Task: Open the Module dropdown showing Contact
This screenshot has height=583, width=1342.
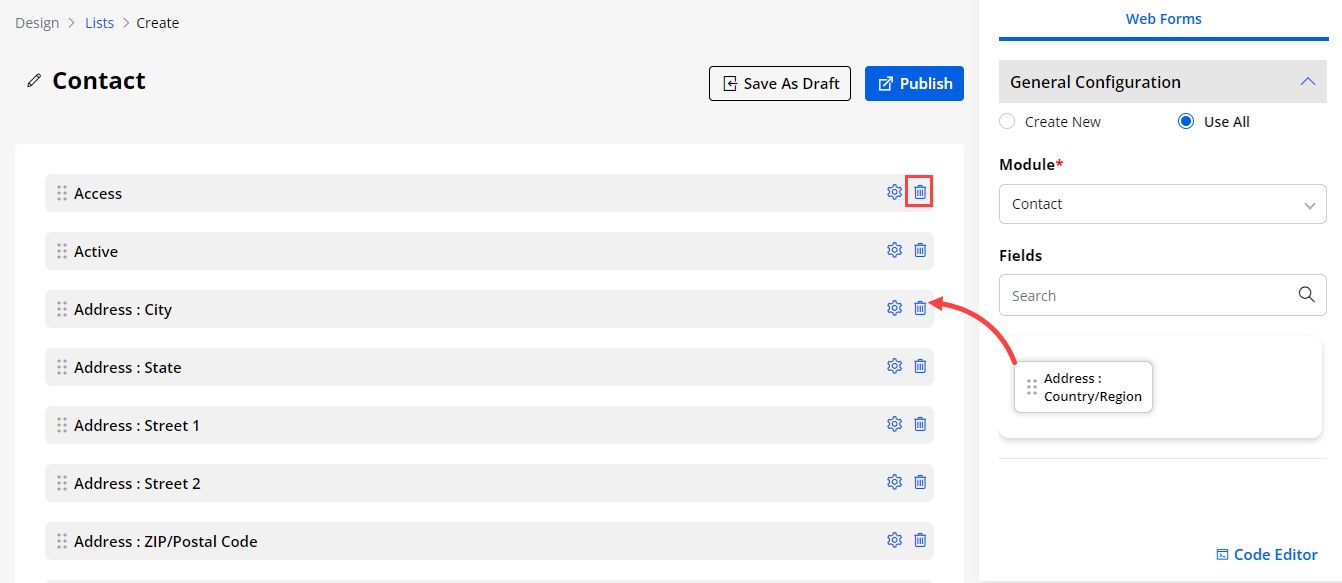Action: pos(1162,204)
